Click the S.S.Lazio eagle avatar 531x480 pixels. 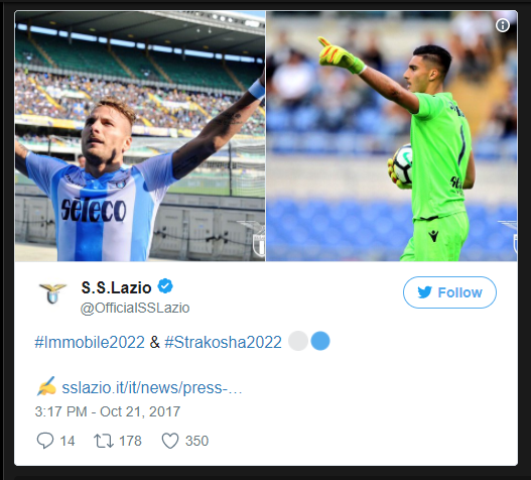tap(52, 293)
